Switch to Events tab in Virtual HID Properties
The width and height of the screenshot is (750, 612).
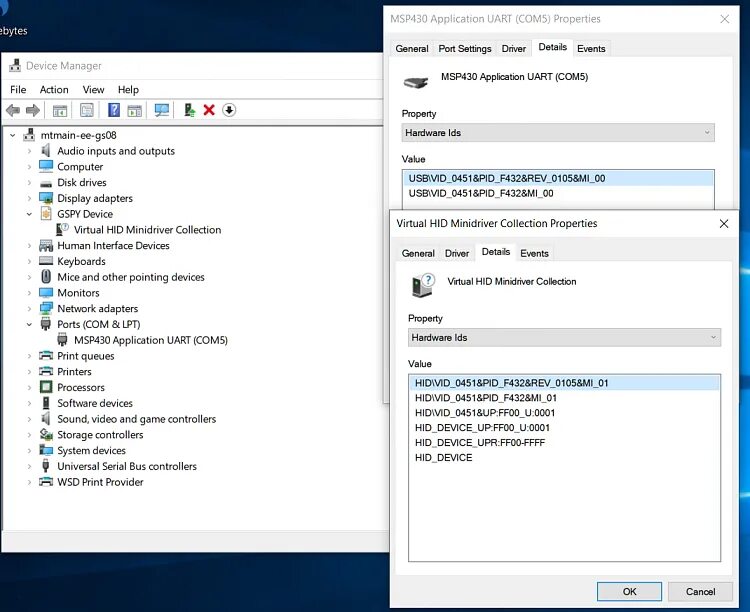pyautogui.click(x=534, y=254)
